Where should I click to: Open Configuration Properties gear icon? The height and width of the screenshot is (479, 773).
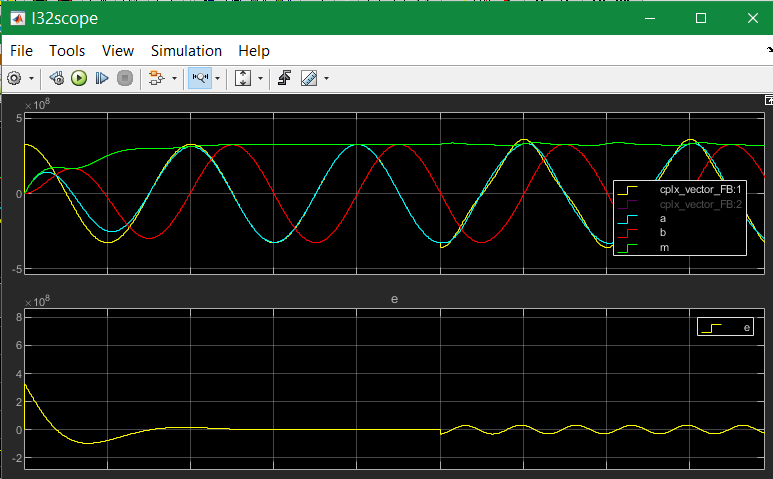(14, 78)
